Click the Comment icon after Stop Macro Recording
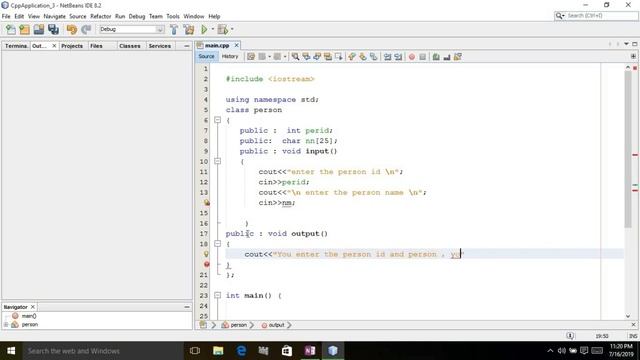Viewport: 640px width, 360px height. pos(436,57)
